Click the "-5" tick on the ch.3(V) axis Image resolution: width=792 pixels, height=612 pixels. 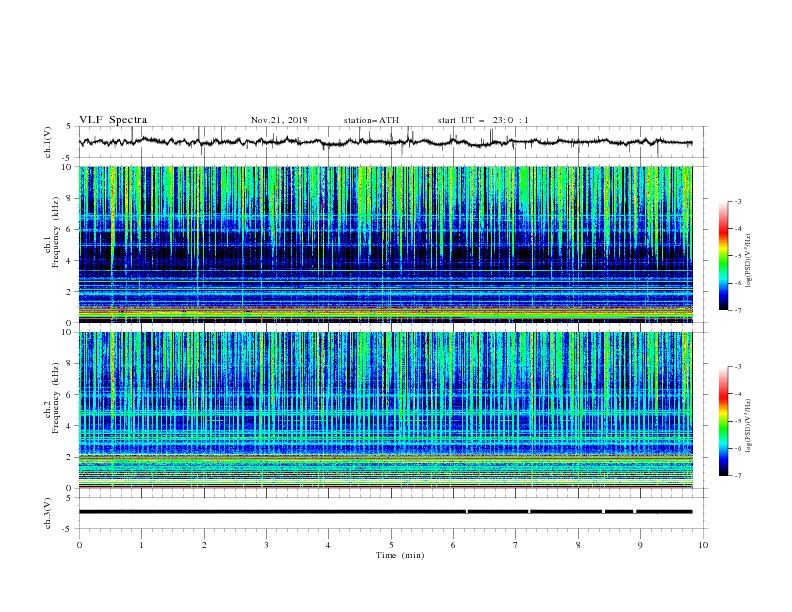point(68,529)
